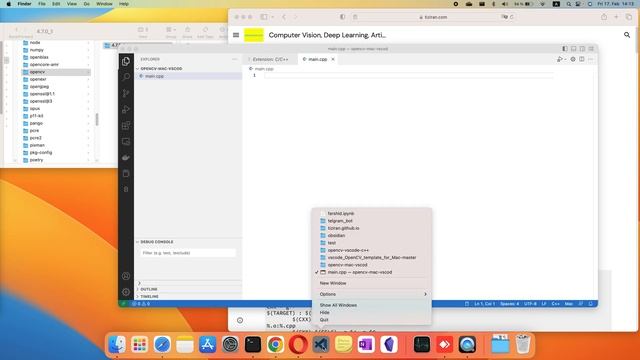640x360 pixels.
Task: Click the Run code play icon in editor toolbar
Action: [560, 59]
